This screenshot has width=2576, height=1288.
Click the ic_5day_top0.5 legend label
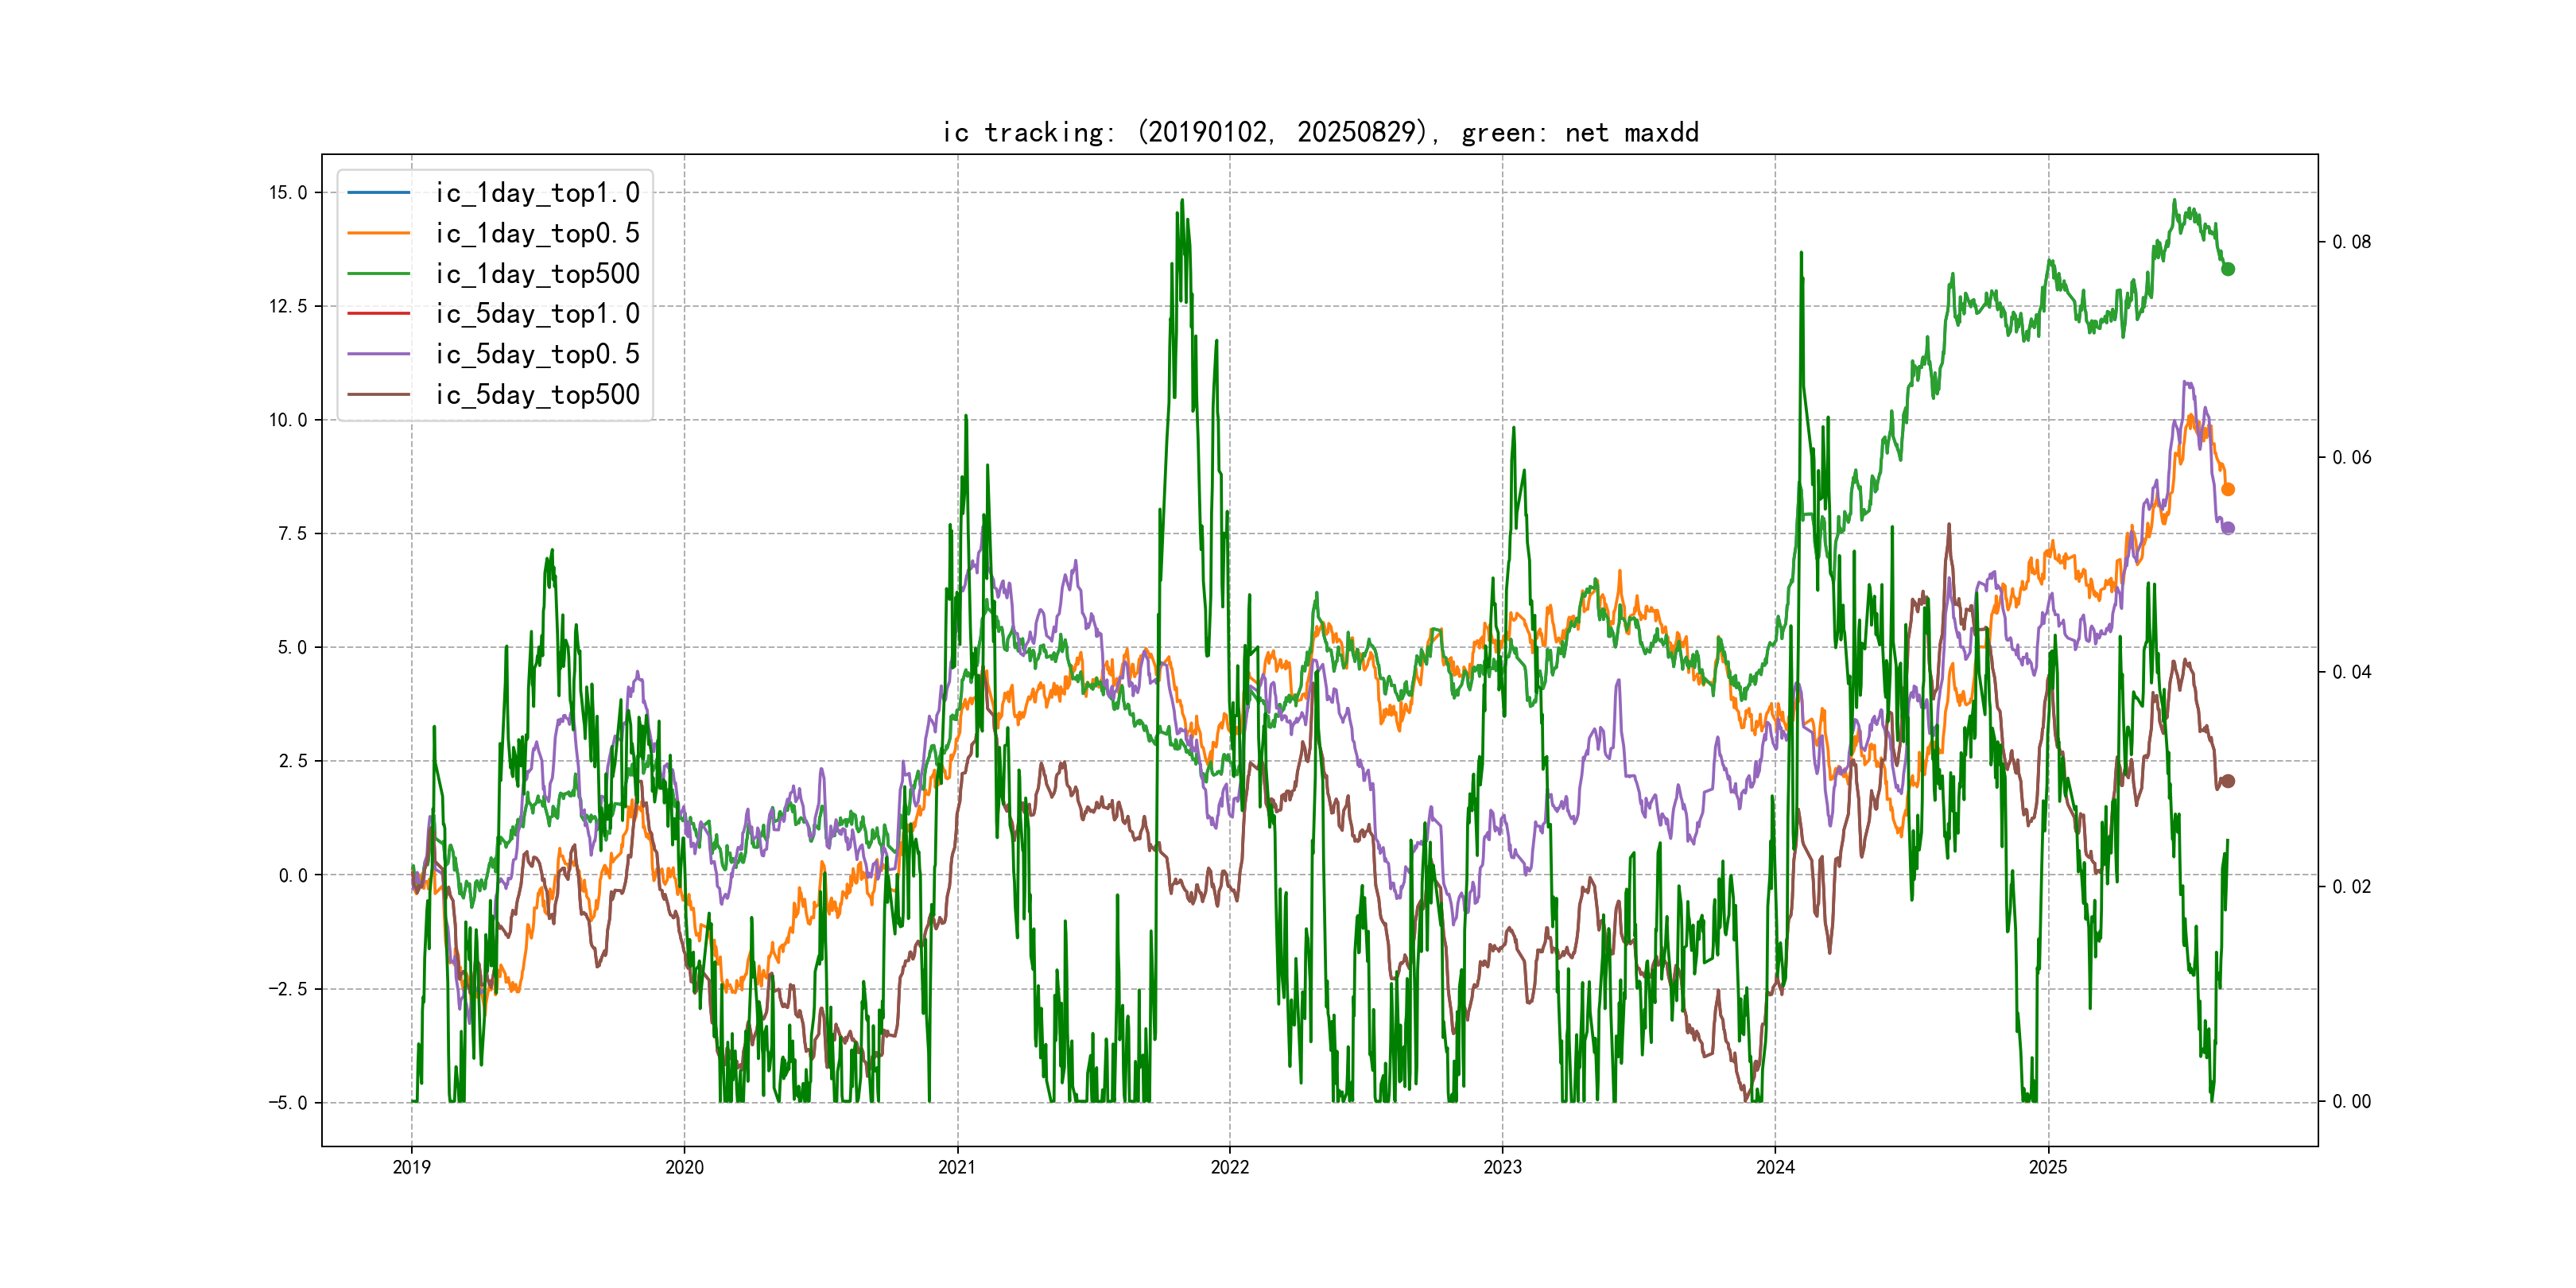click(x=537, y=354)
